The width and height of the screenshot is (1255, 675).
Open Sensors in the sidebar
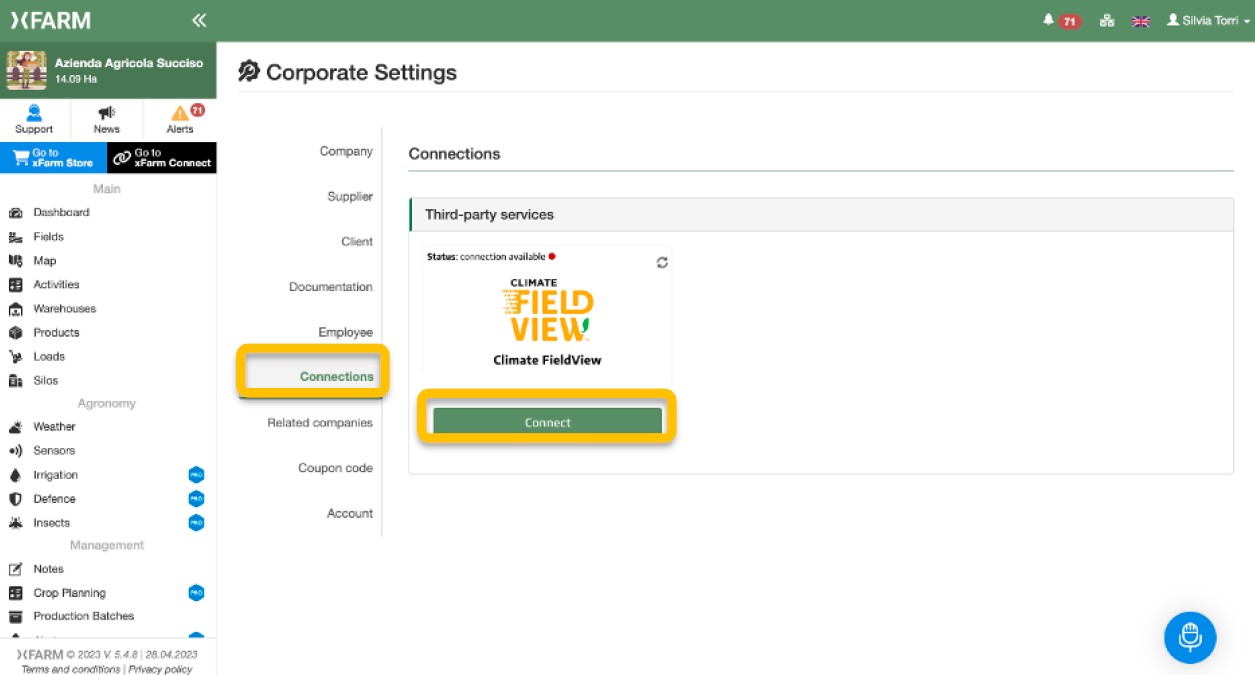pos(54,451)
